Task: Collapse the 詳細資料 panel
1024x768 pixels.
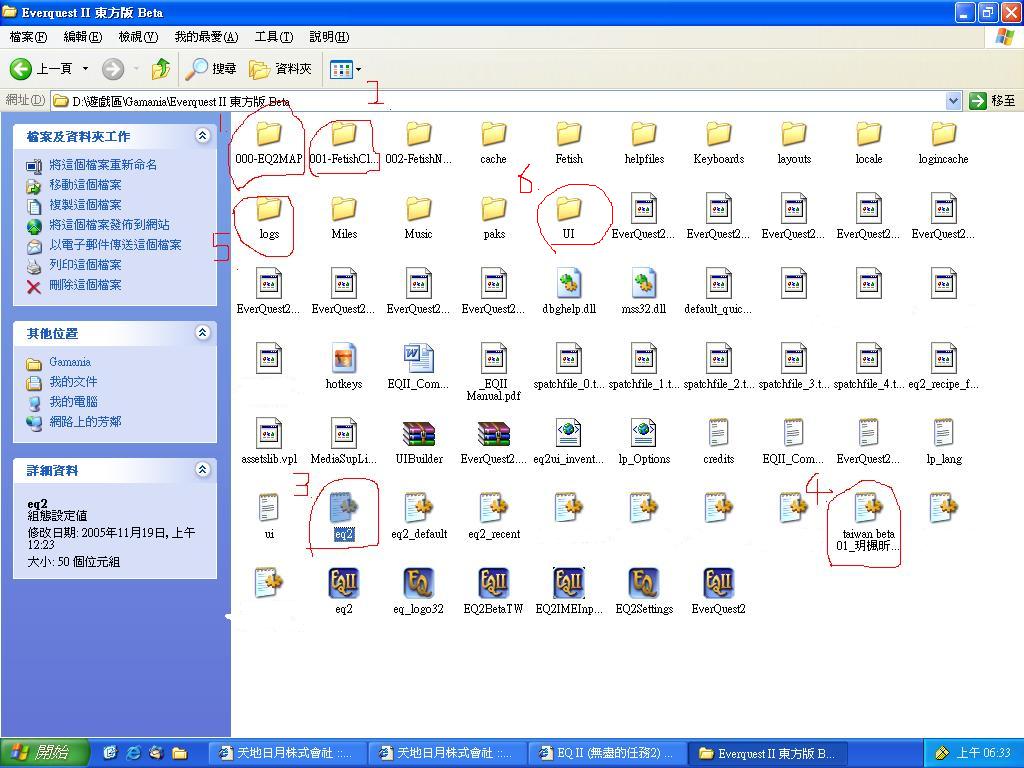Action: (202, 470)
